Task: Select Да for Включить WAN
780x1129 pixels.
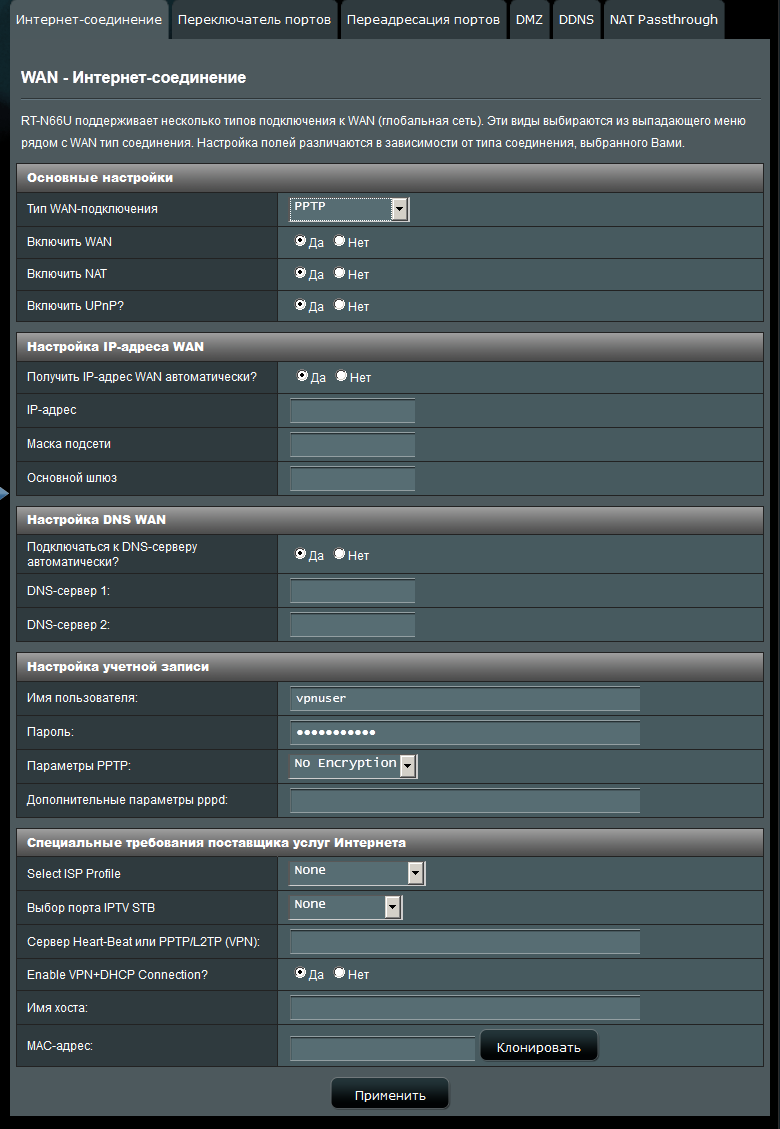Action: coord(301,241)
